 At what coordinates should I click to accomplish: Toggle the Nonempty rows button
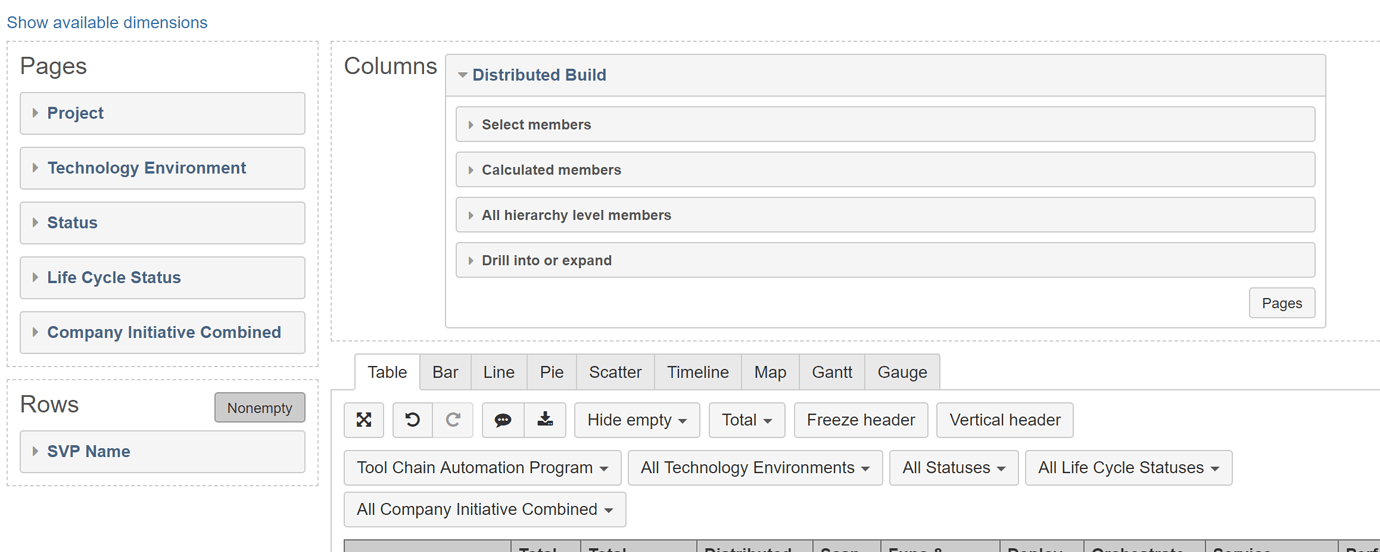(x=259, y=408)
